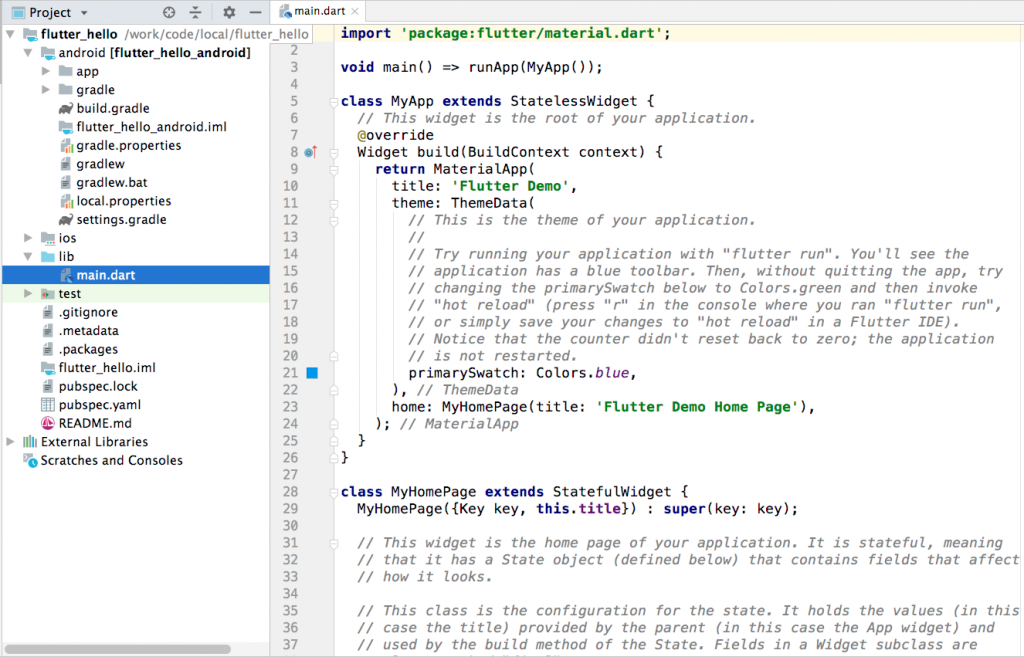Viewport: 1024px width, 657px height.
Task: Hide the Project panel with minus icon
Action: 255,12
